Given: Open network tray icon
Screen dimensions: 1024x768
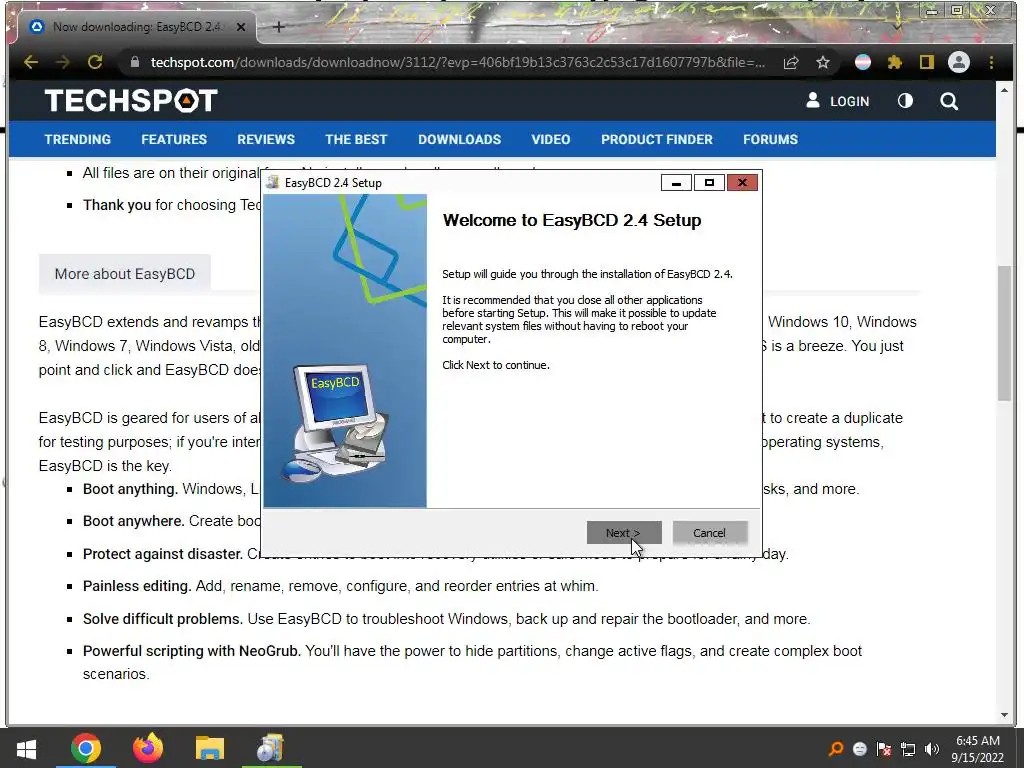Looking at the screenshot, I should 908,749.
